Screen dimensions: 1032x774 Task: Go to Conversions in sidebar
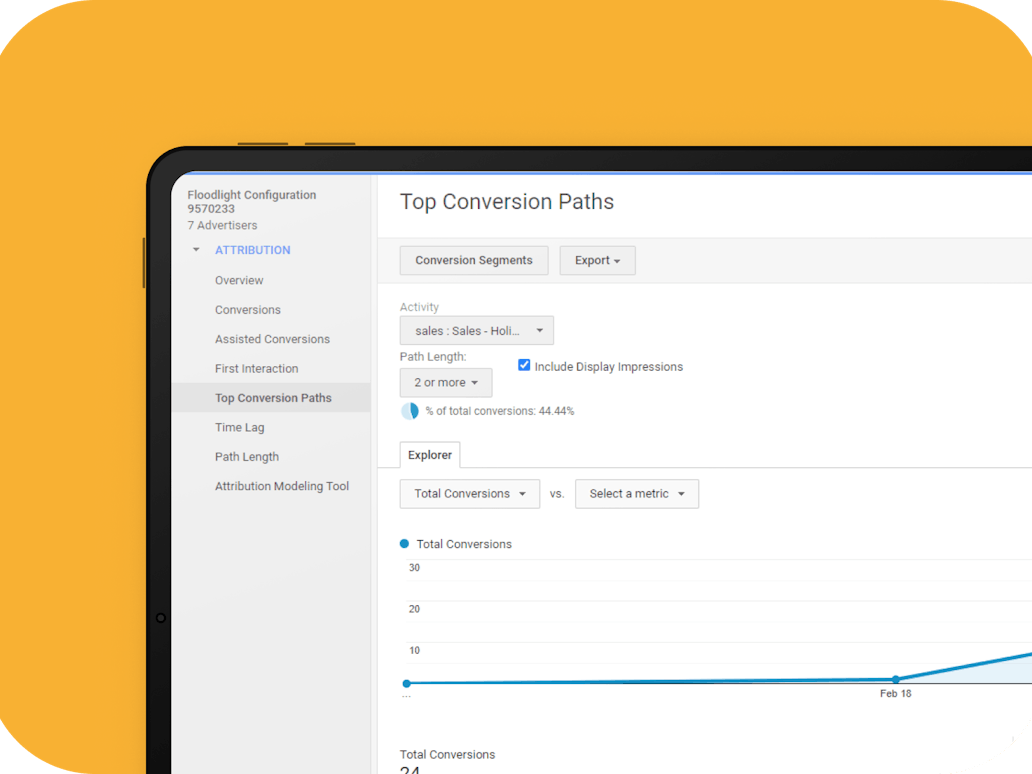click(247, 310)
